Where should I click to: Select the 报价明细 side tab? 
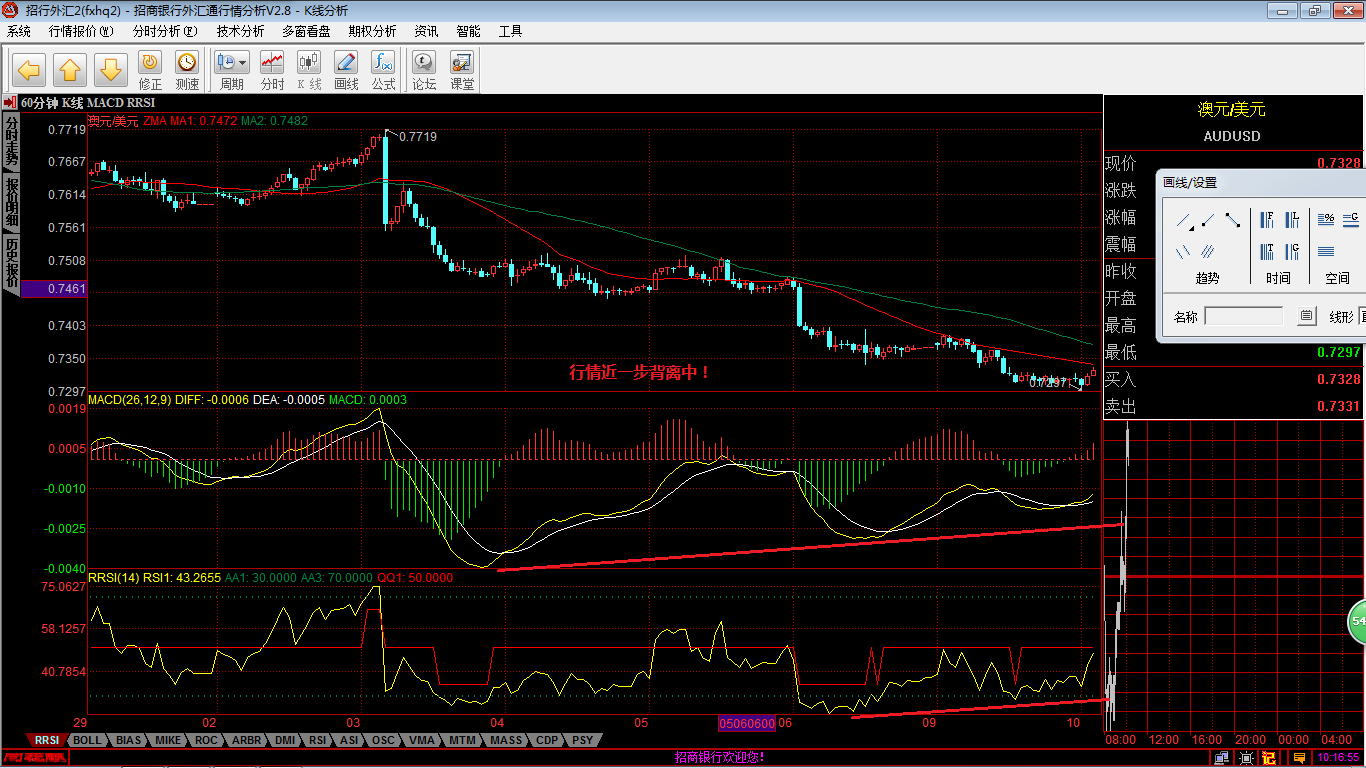[x=12, y=203]
